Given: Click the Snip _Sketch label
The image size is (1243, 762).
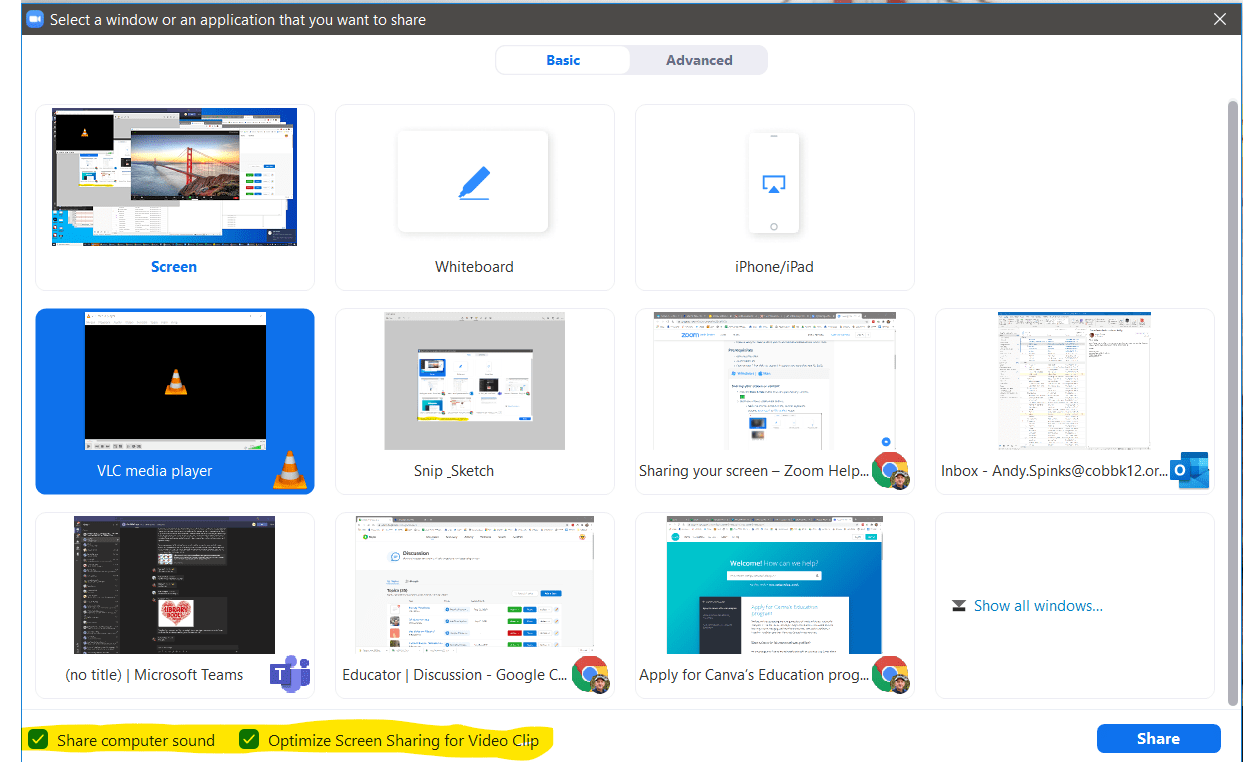Looking at the screenshot, I should (x=454, y=471).
